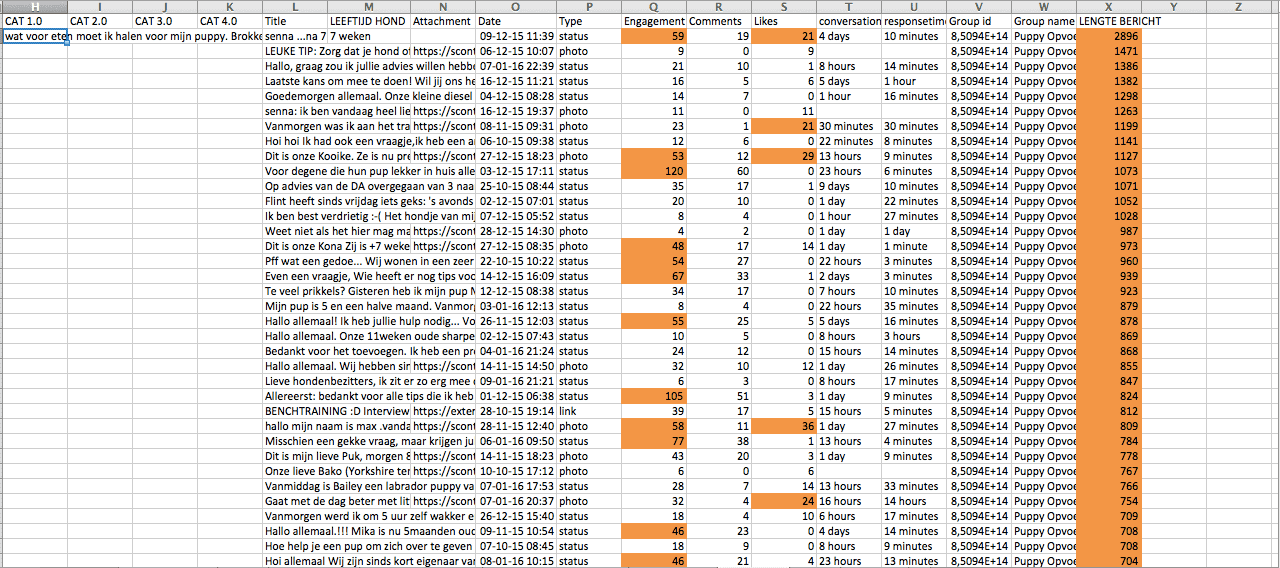The width and height of the screenshot is (1280, 568).
Task: Click the LEEFTIJD HOND header cell
Action: [x=368, y=21]
